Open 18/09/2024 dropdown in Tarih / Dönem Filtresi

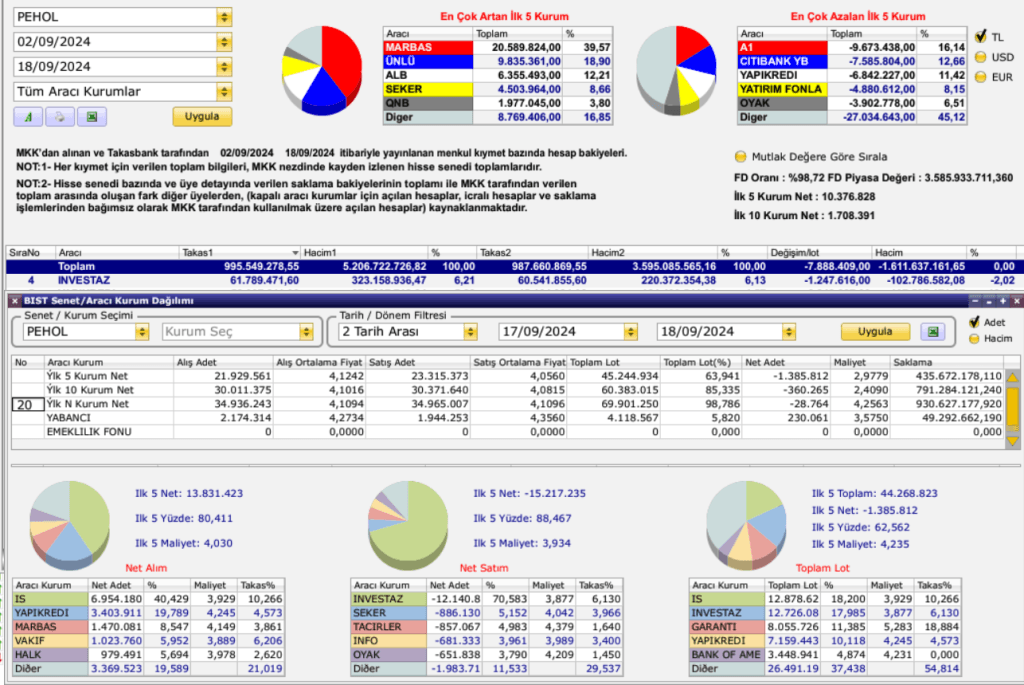[789, 332]
